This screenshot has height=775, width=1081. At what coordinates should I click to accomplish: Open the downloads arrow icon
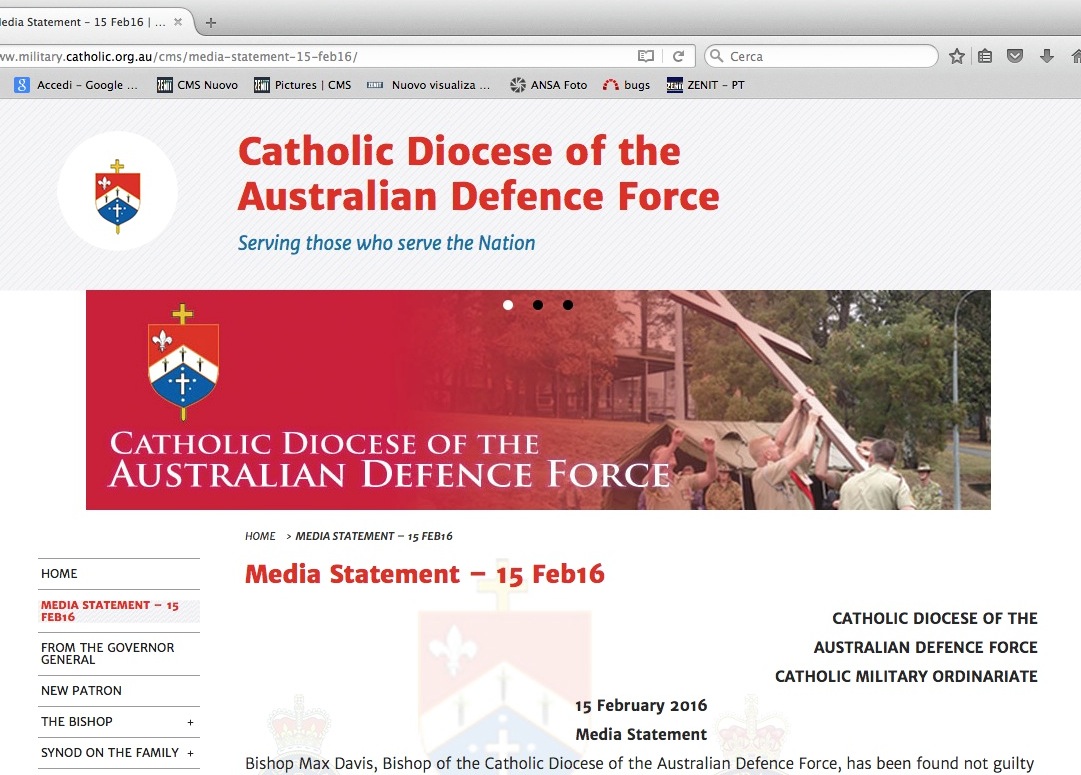click(1047, 57)
